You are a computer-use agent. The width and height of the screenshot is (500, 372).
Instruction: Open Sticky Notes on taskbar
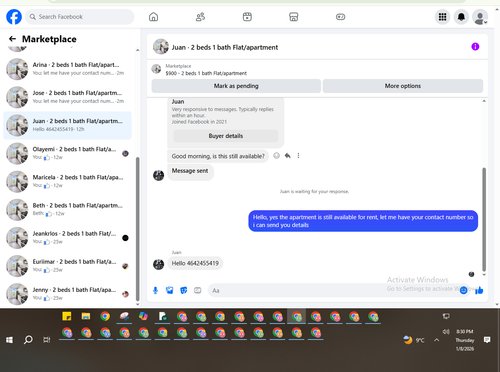[67, 316]
